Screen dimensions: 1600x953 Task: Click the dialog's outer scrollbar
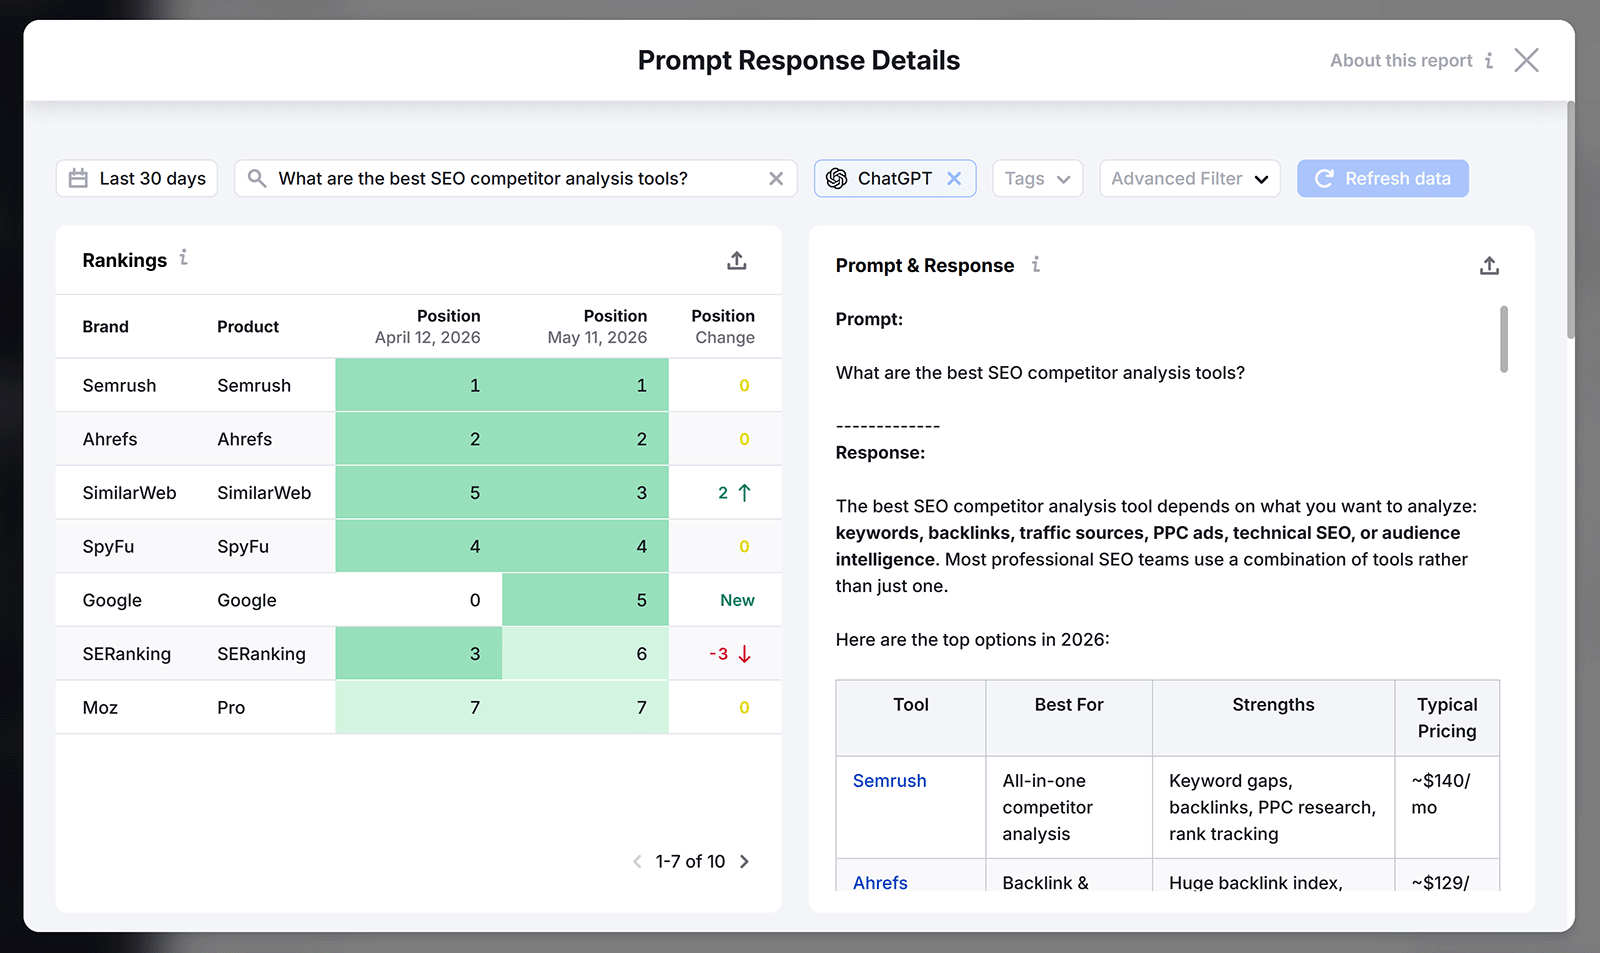coord(1571,220)
